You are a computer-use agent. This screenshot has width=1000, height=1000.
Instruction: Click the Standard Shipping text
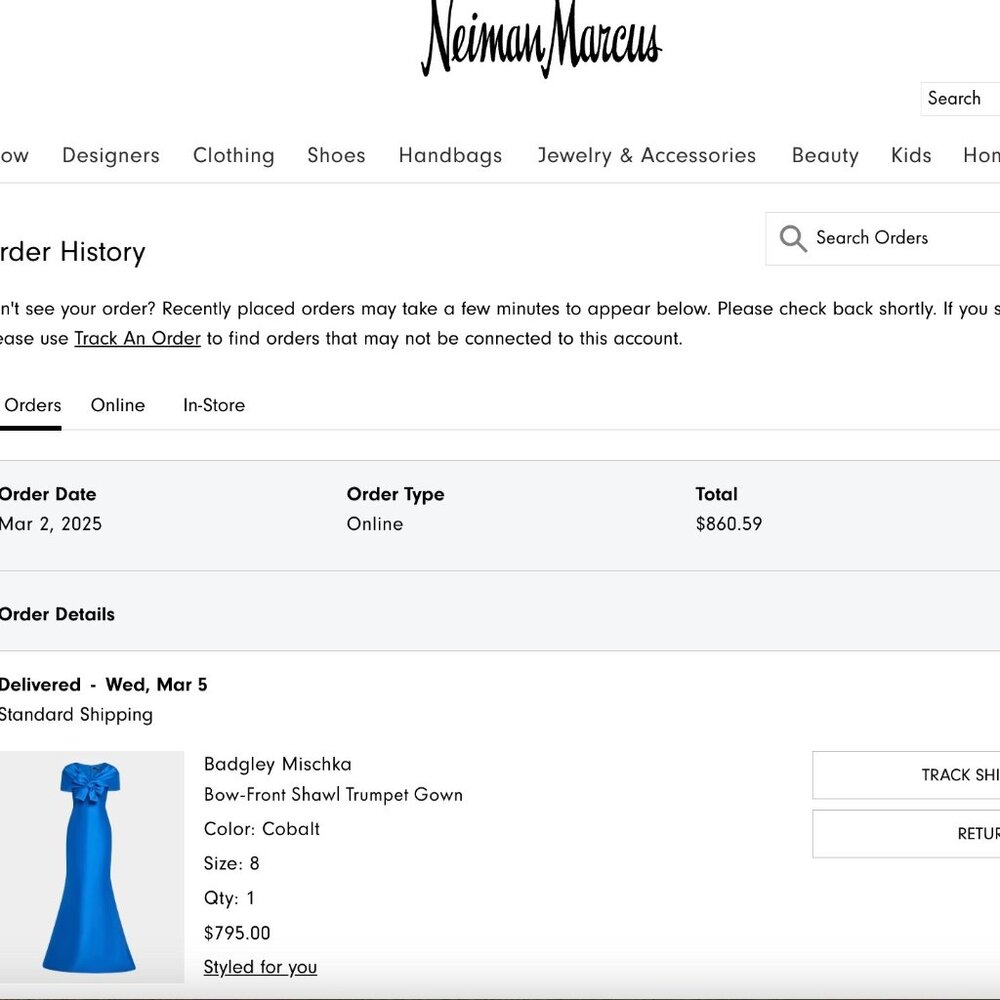(x=76, y=714)
